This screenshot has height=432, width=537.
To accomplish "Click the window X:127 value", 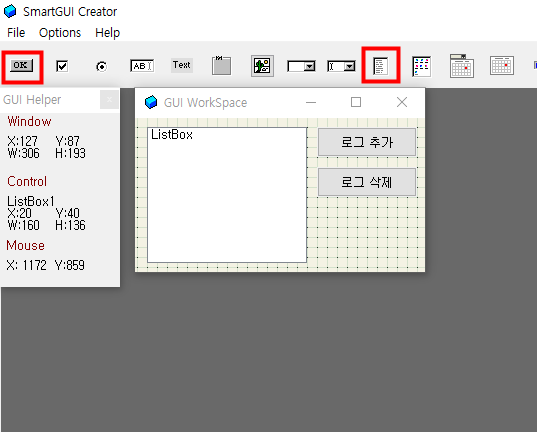I will (22, 141).
